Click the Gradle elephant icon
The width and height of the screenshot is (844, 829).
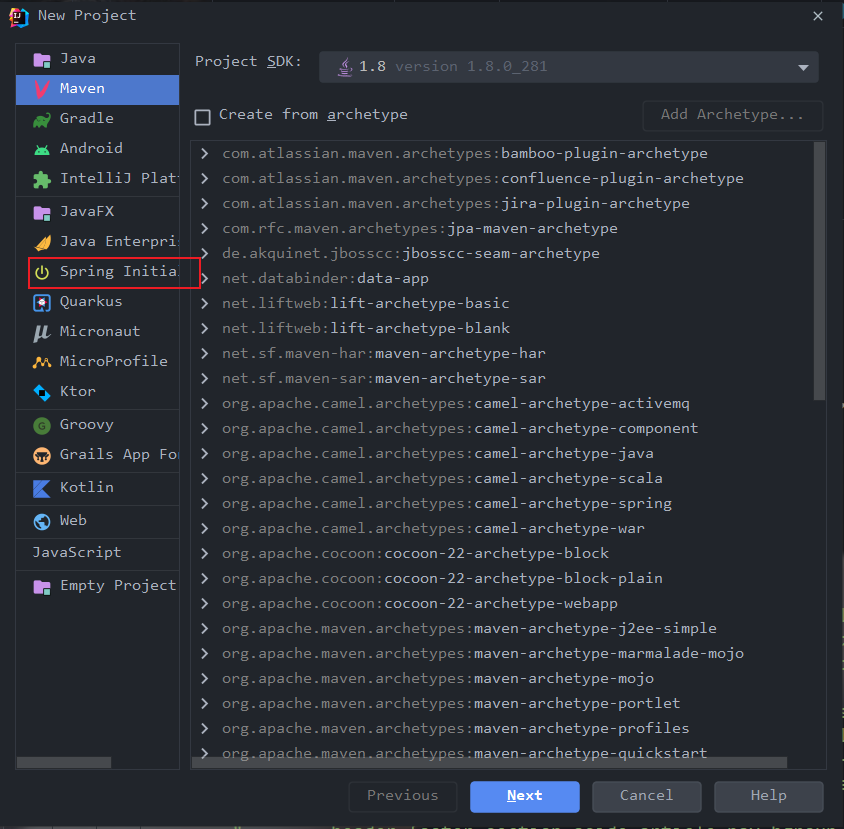click(41, 120)
